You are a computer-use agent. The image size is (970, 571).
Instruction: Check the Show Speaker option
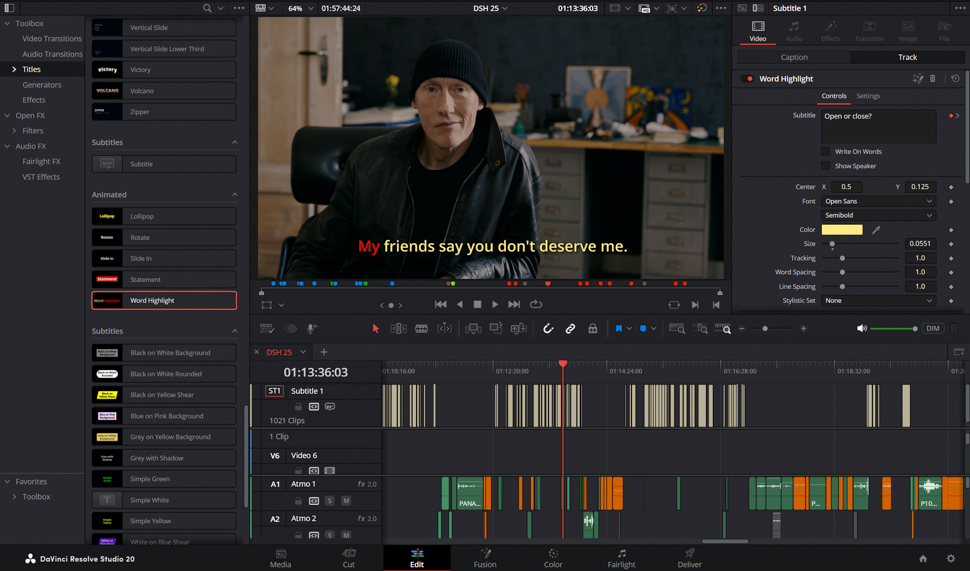click(826, 166)
